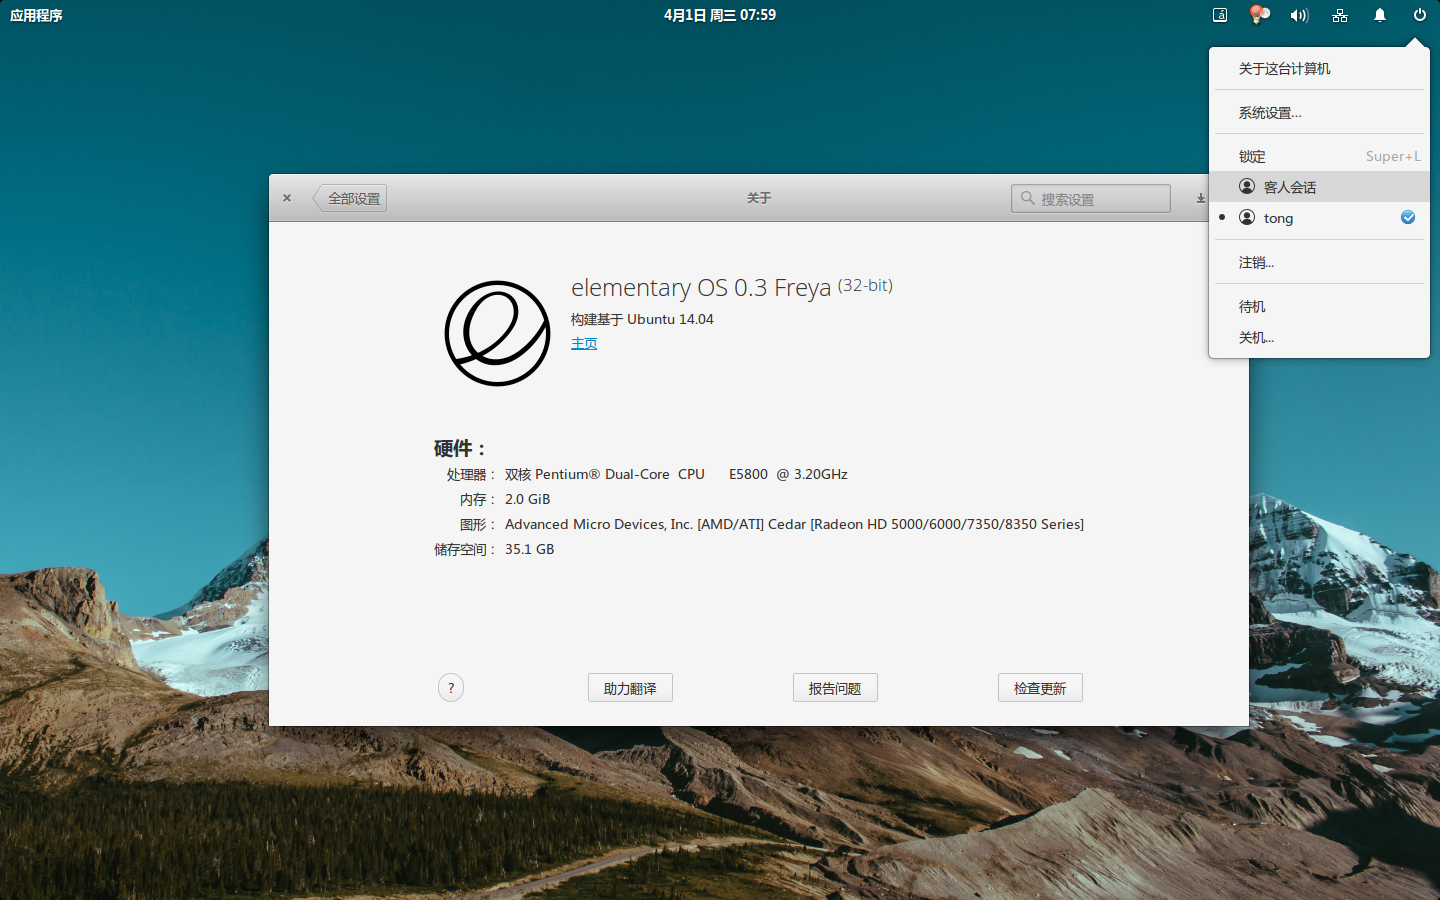Viewport: 1440px width, 900px height.
Task: Open the keyboard layout indicator in top panel
Action: tap(1220, 15)
